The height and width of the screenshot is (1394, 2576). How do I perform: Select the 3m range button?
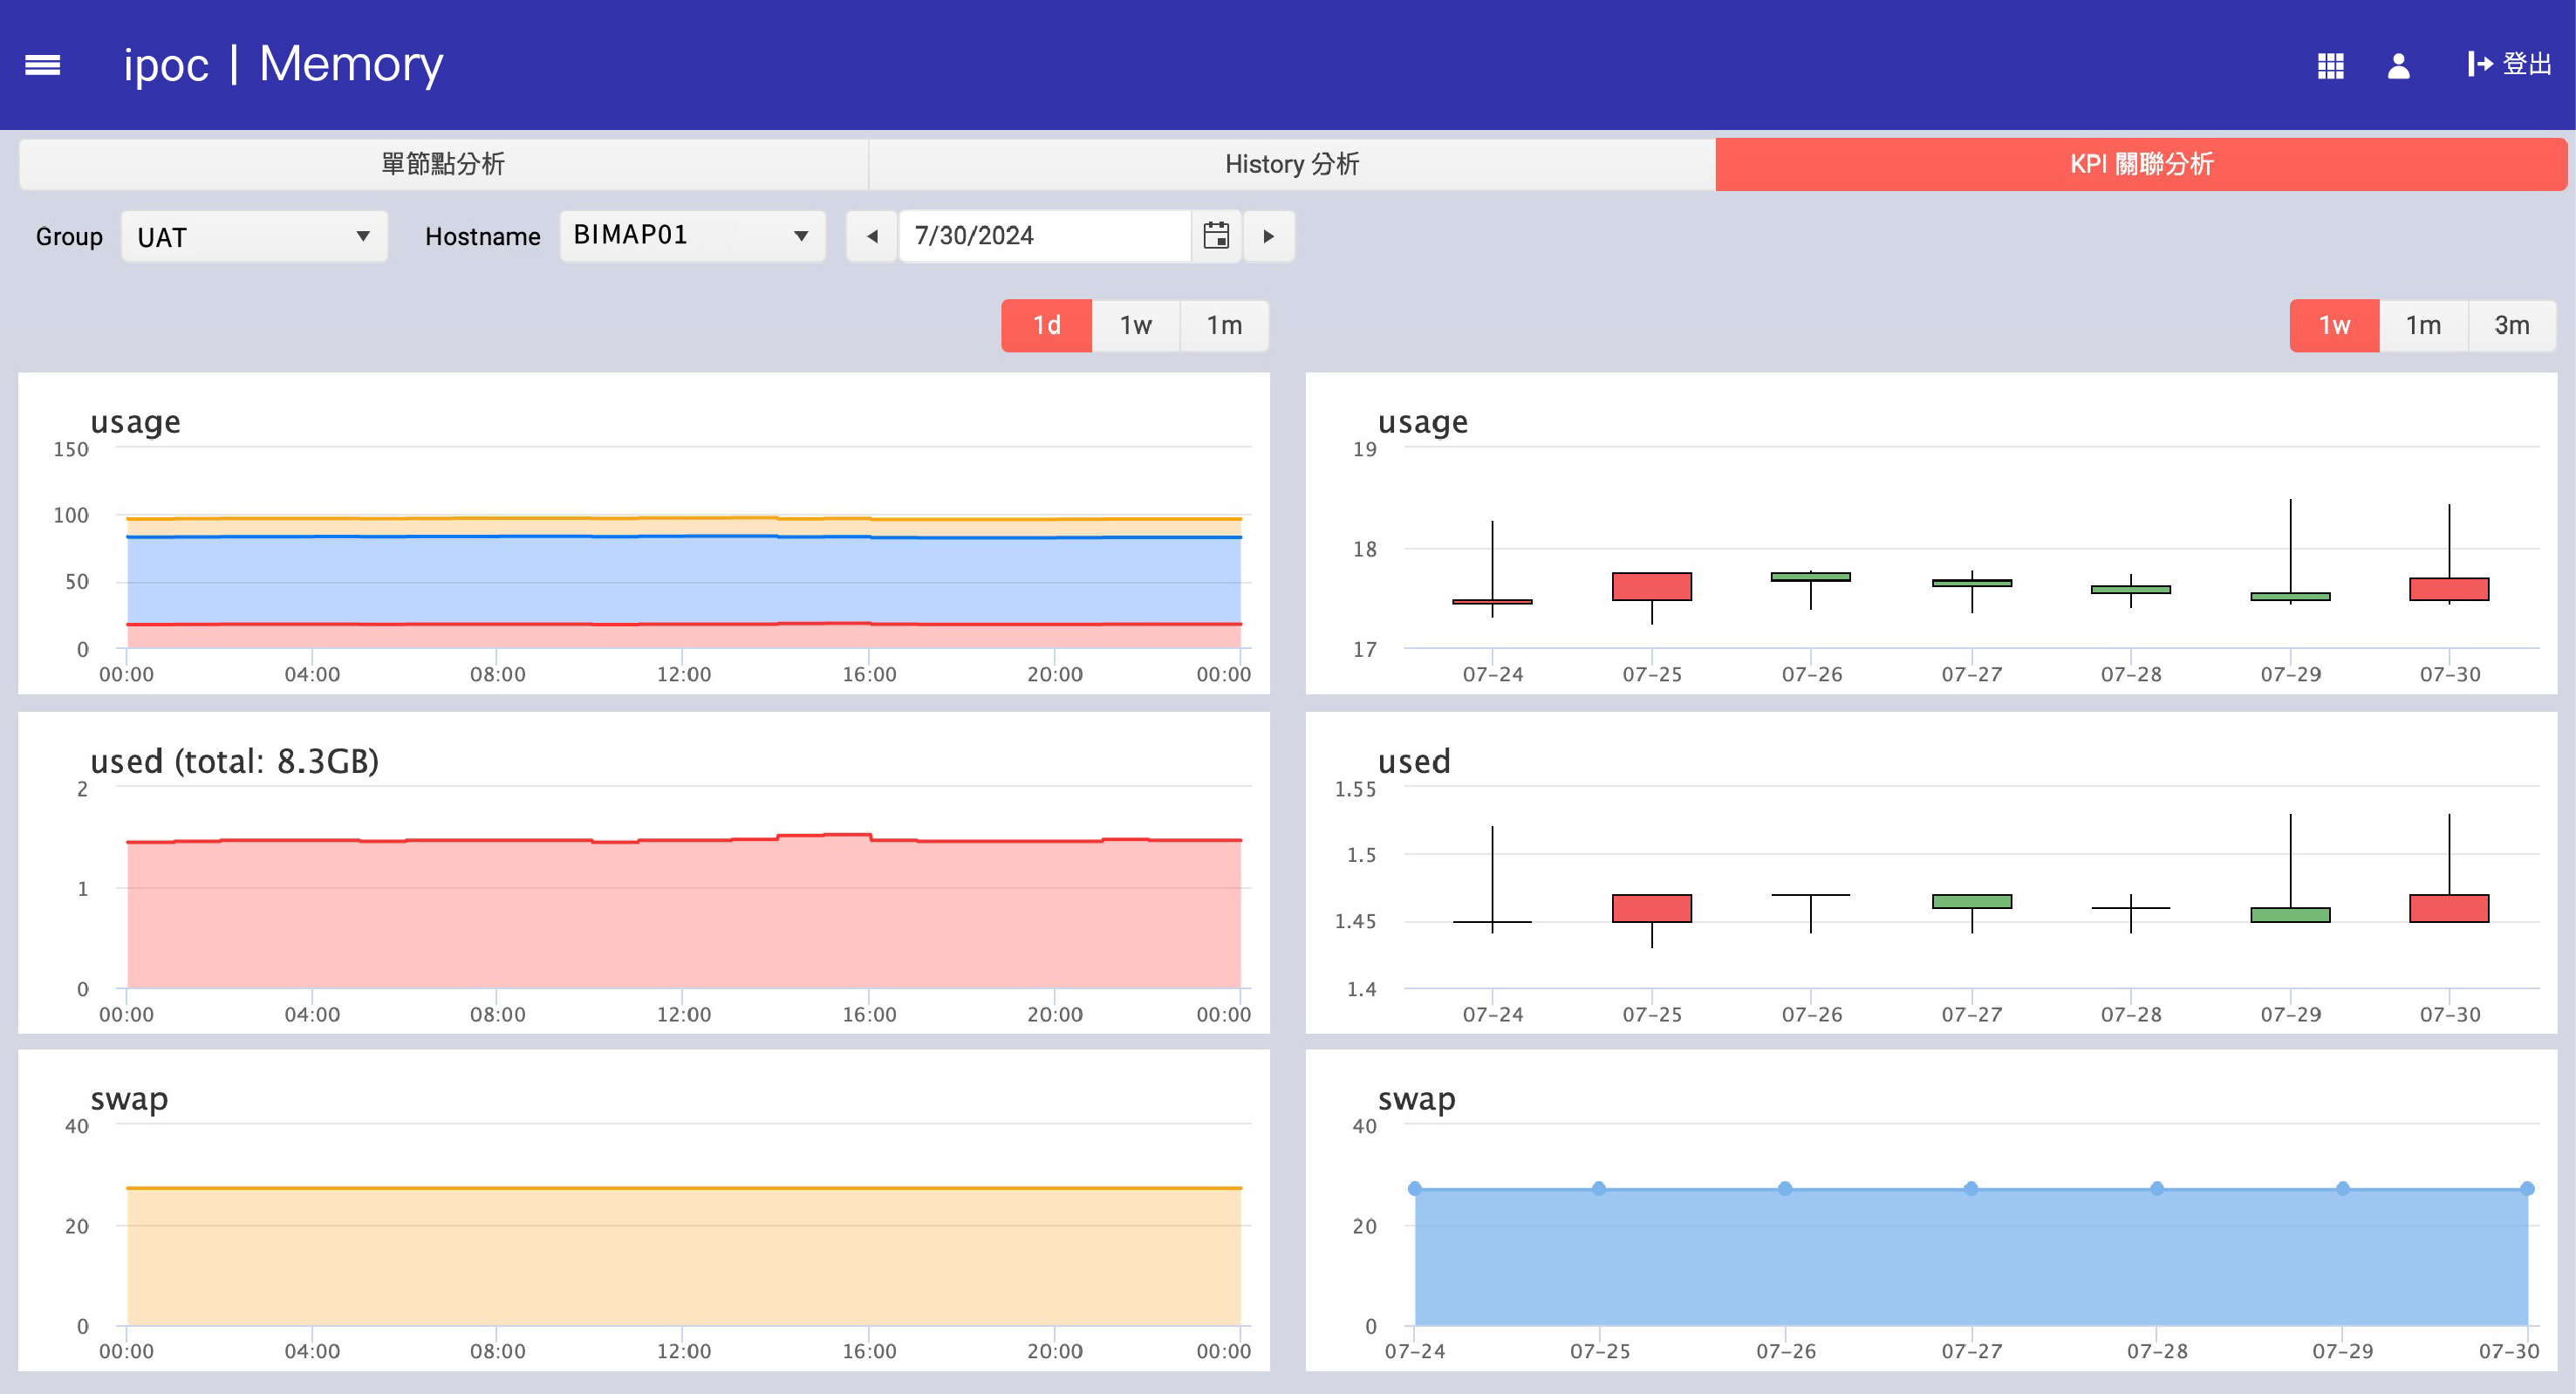(2512, 326)
